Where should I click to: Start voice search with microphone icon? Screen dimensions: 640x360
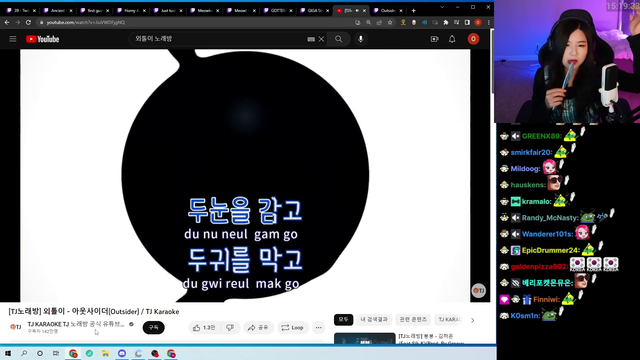point(360,39)
